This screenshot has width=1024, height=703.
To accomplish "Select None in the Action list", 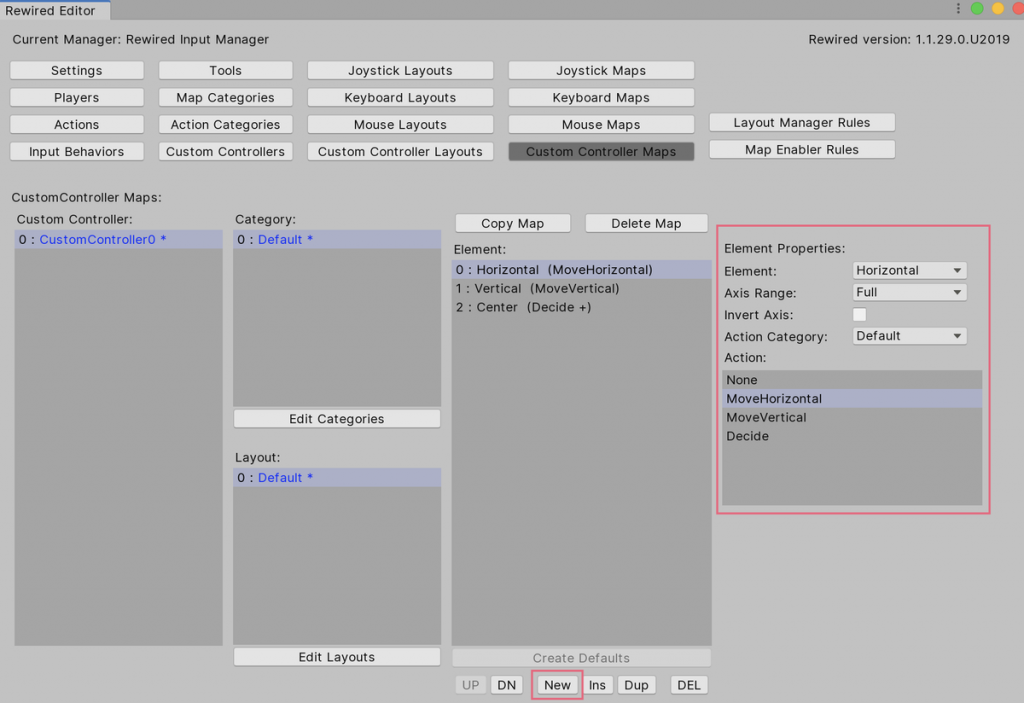I will click(852, 380).
